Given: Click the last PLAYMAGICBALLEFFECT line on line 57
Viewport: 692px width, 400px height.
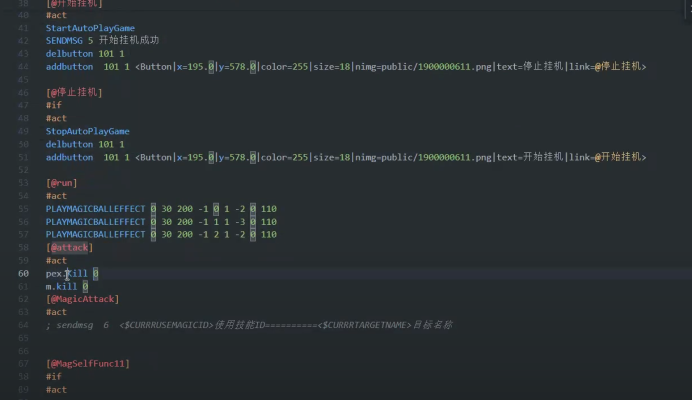Looking at the screenshot, I should (x=160, y=234).
